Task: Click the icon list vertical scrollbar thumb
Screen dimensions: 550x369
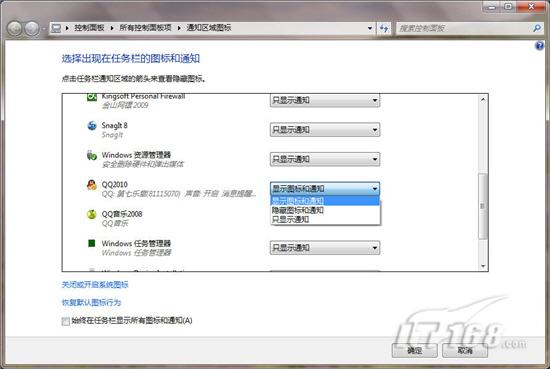Action: click(x=483, y=206)
